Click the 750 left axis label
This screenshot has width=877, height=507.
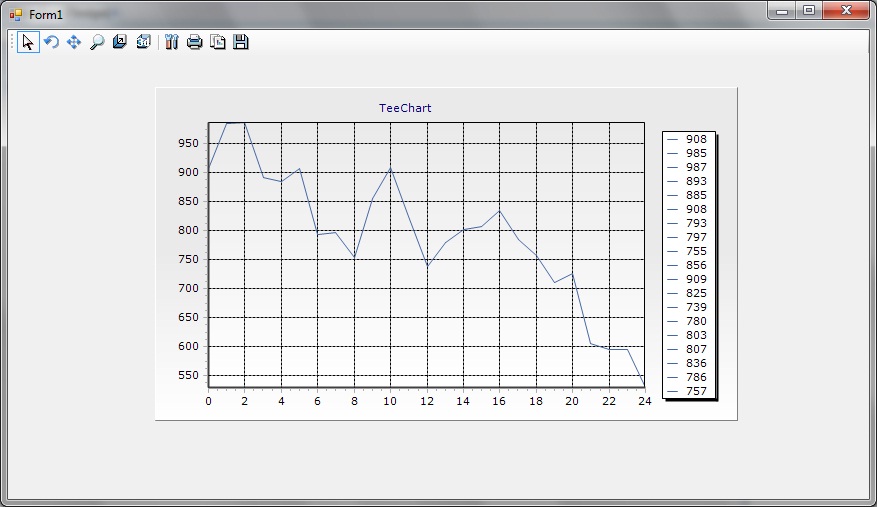188,259
